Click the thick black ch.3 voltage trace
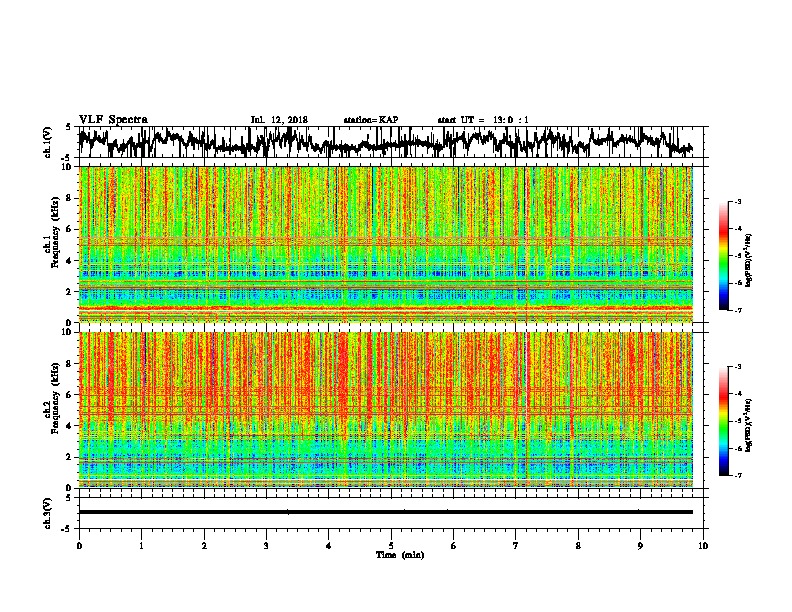792x612 pixels. [386, 512]
